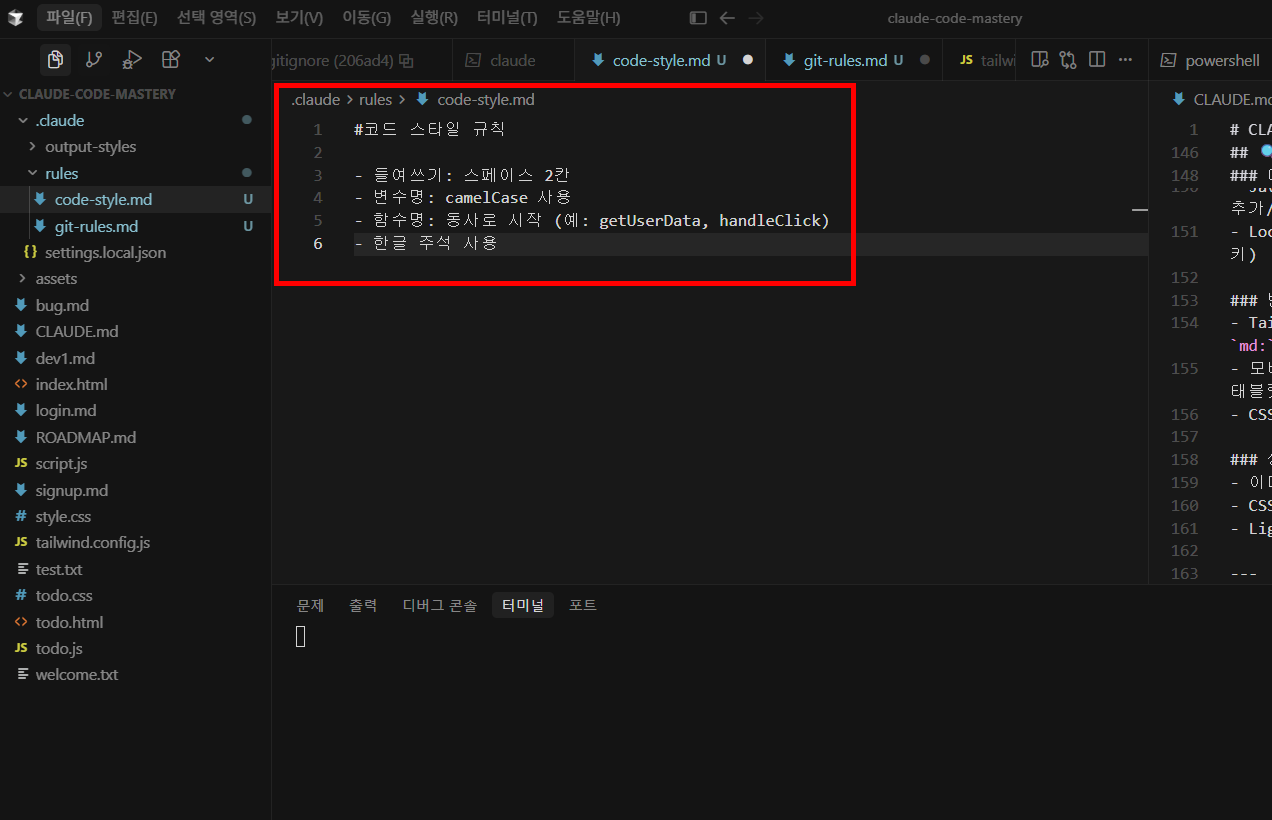Click rules breadcrumb segment

(x=376, y=100)
